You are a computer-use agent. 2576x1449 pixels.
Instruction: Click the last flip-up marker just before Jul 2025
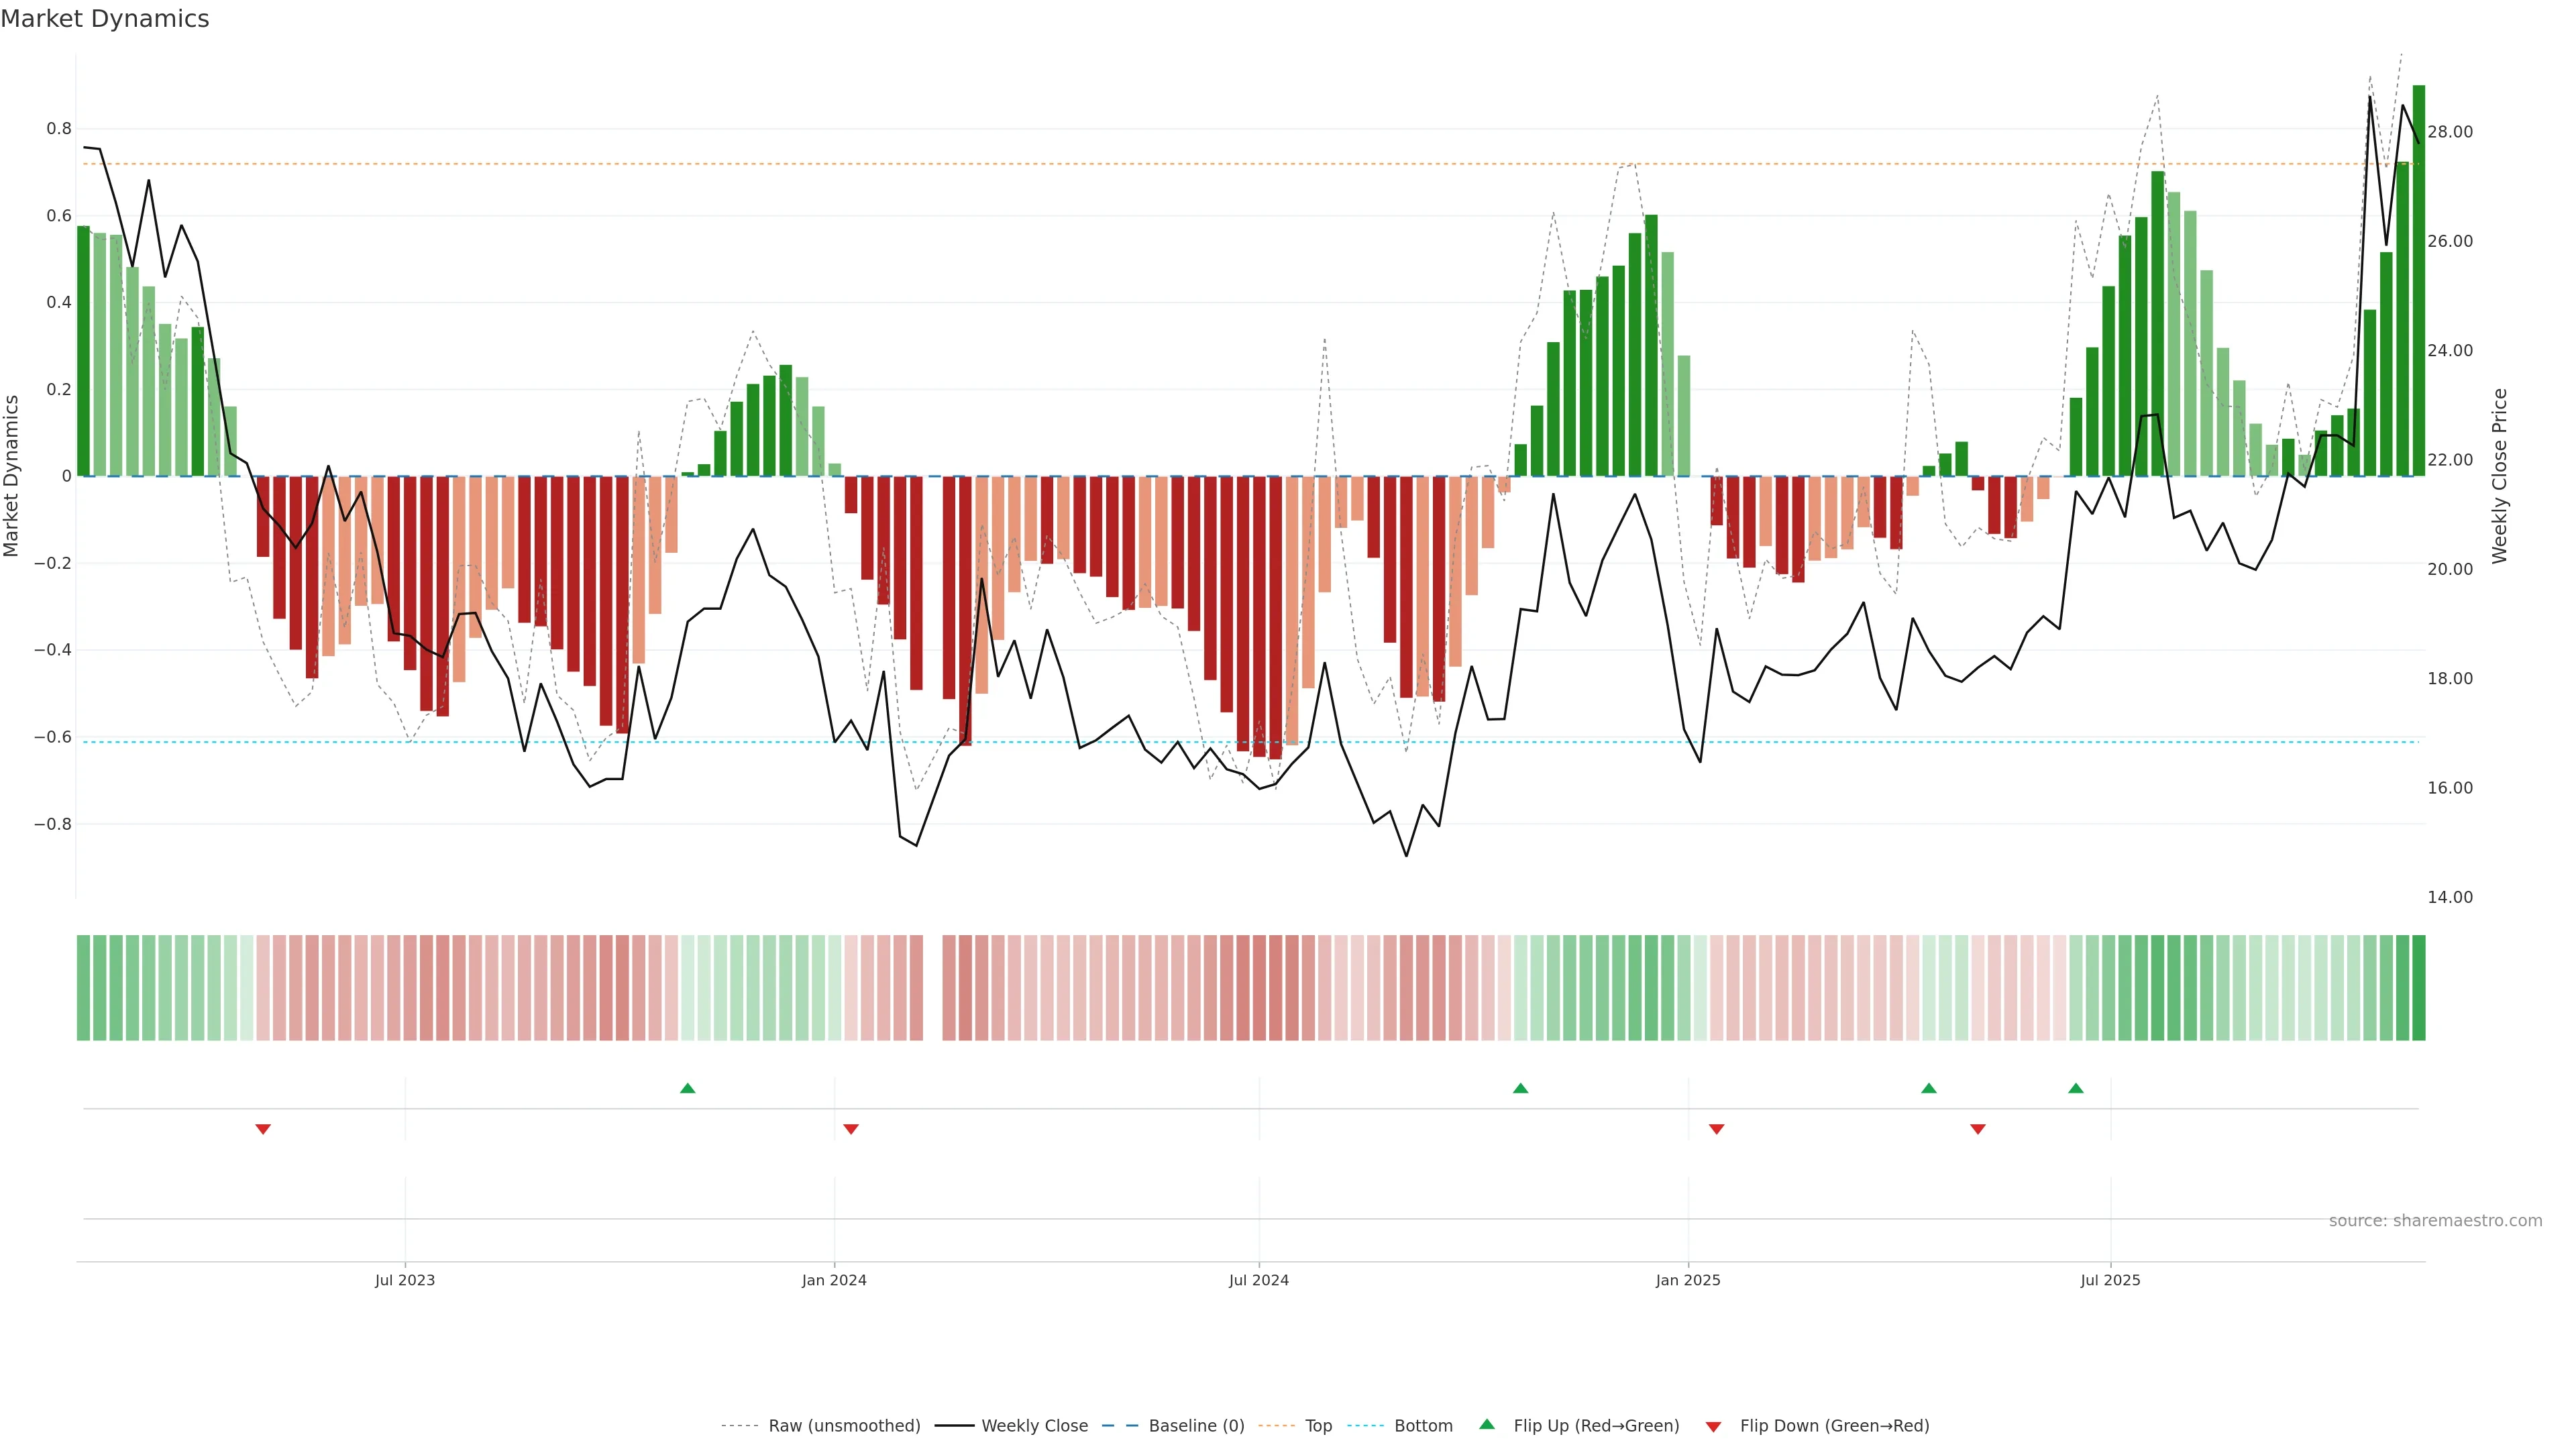pyautogui.click(x=2076, y=1088)
